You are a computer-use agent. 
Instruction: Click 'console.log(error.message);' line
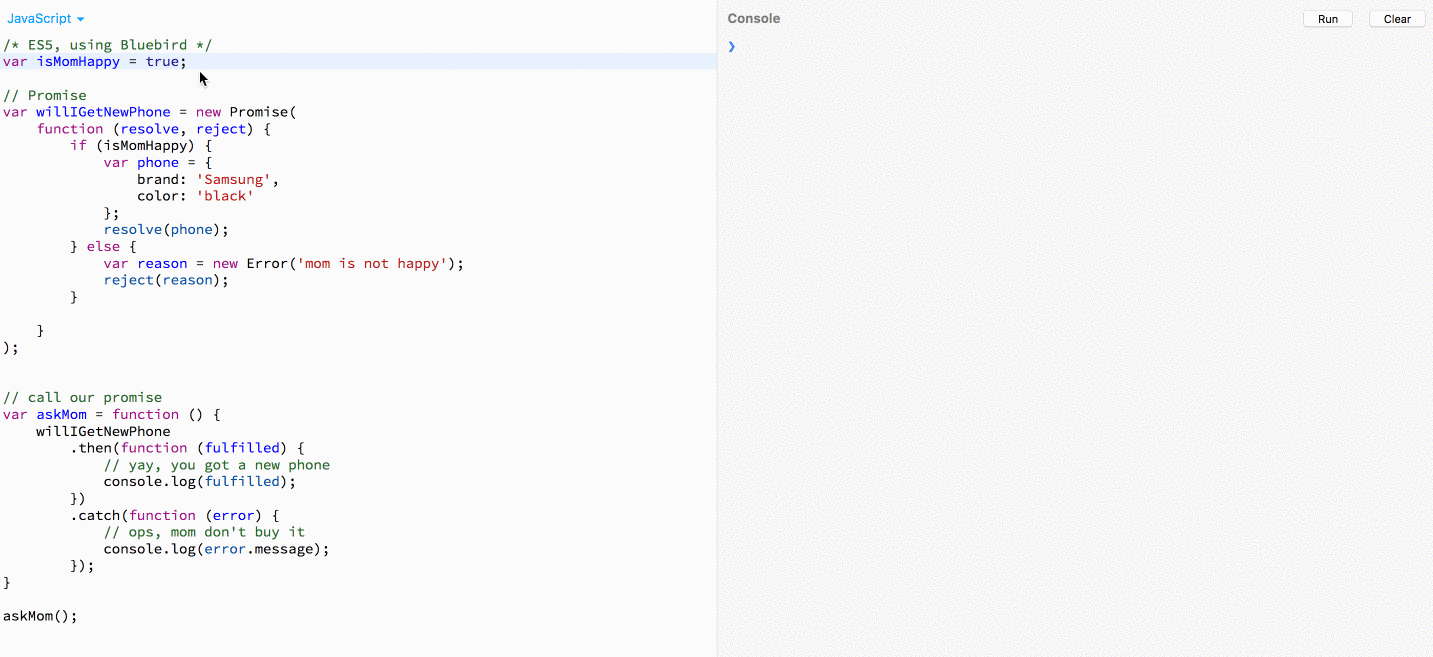217,549
